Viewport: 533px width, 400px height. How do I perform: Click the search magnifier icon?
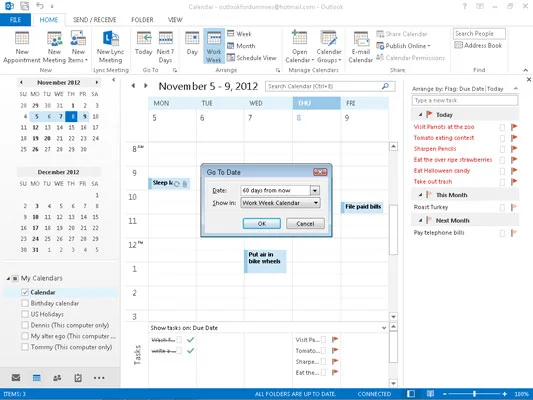[385, 86]
